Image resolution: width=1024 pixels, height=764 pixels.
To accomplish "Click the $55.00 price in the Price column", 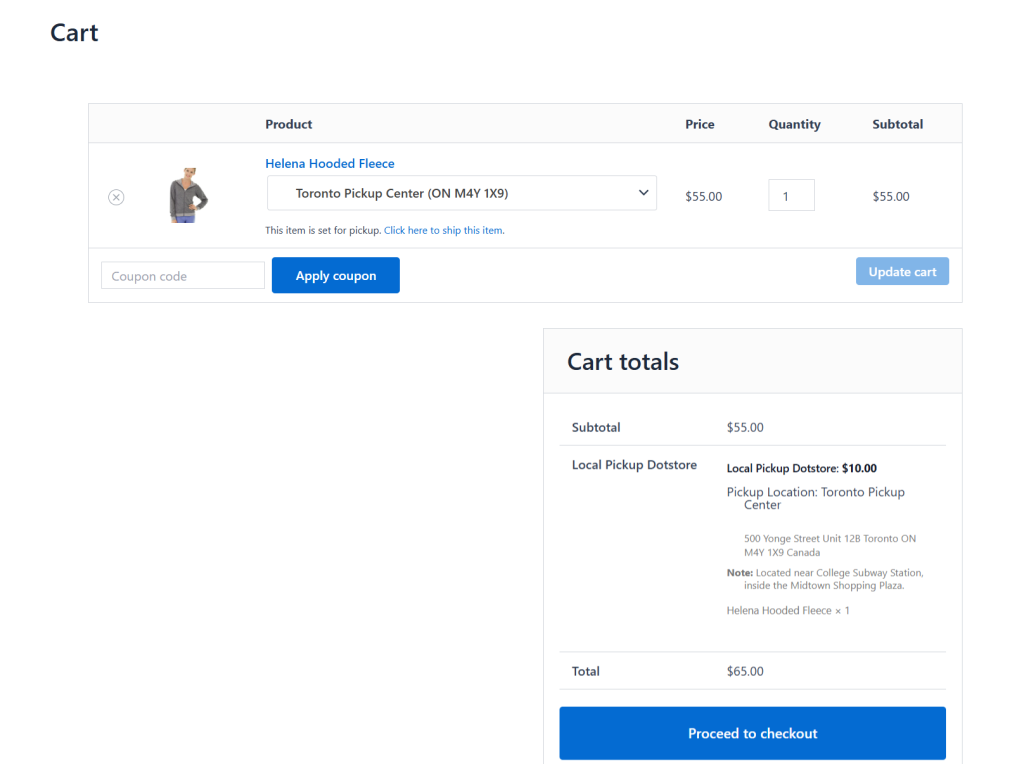I will [703, 196].
